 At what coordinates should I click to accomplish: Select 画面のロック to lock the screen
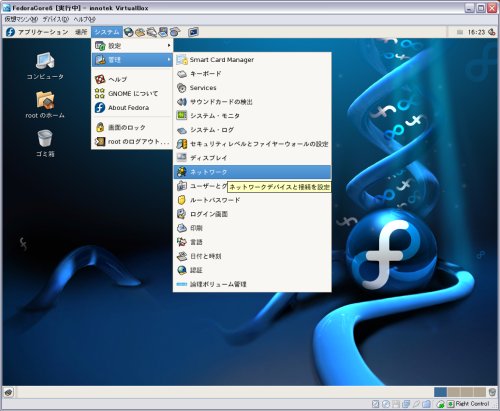pyautogui.click(x=132, y=127)
